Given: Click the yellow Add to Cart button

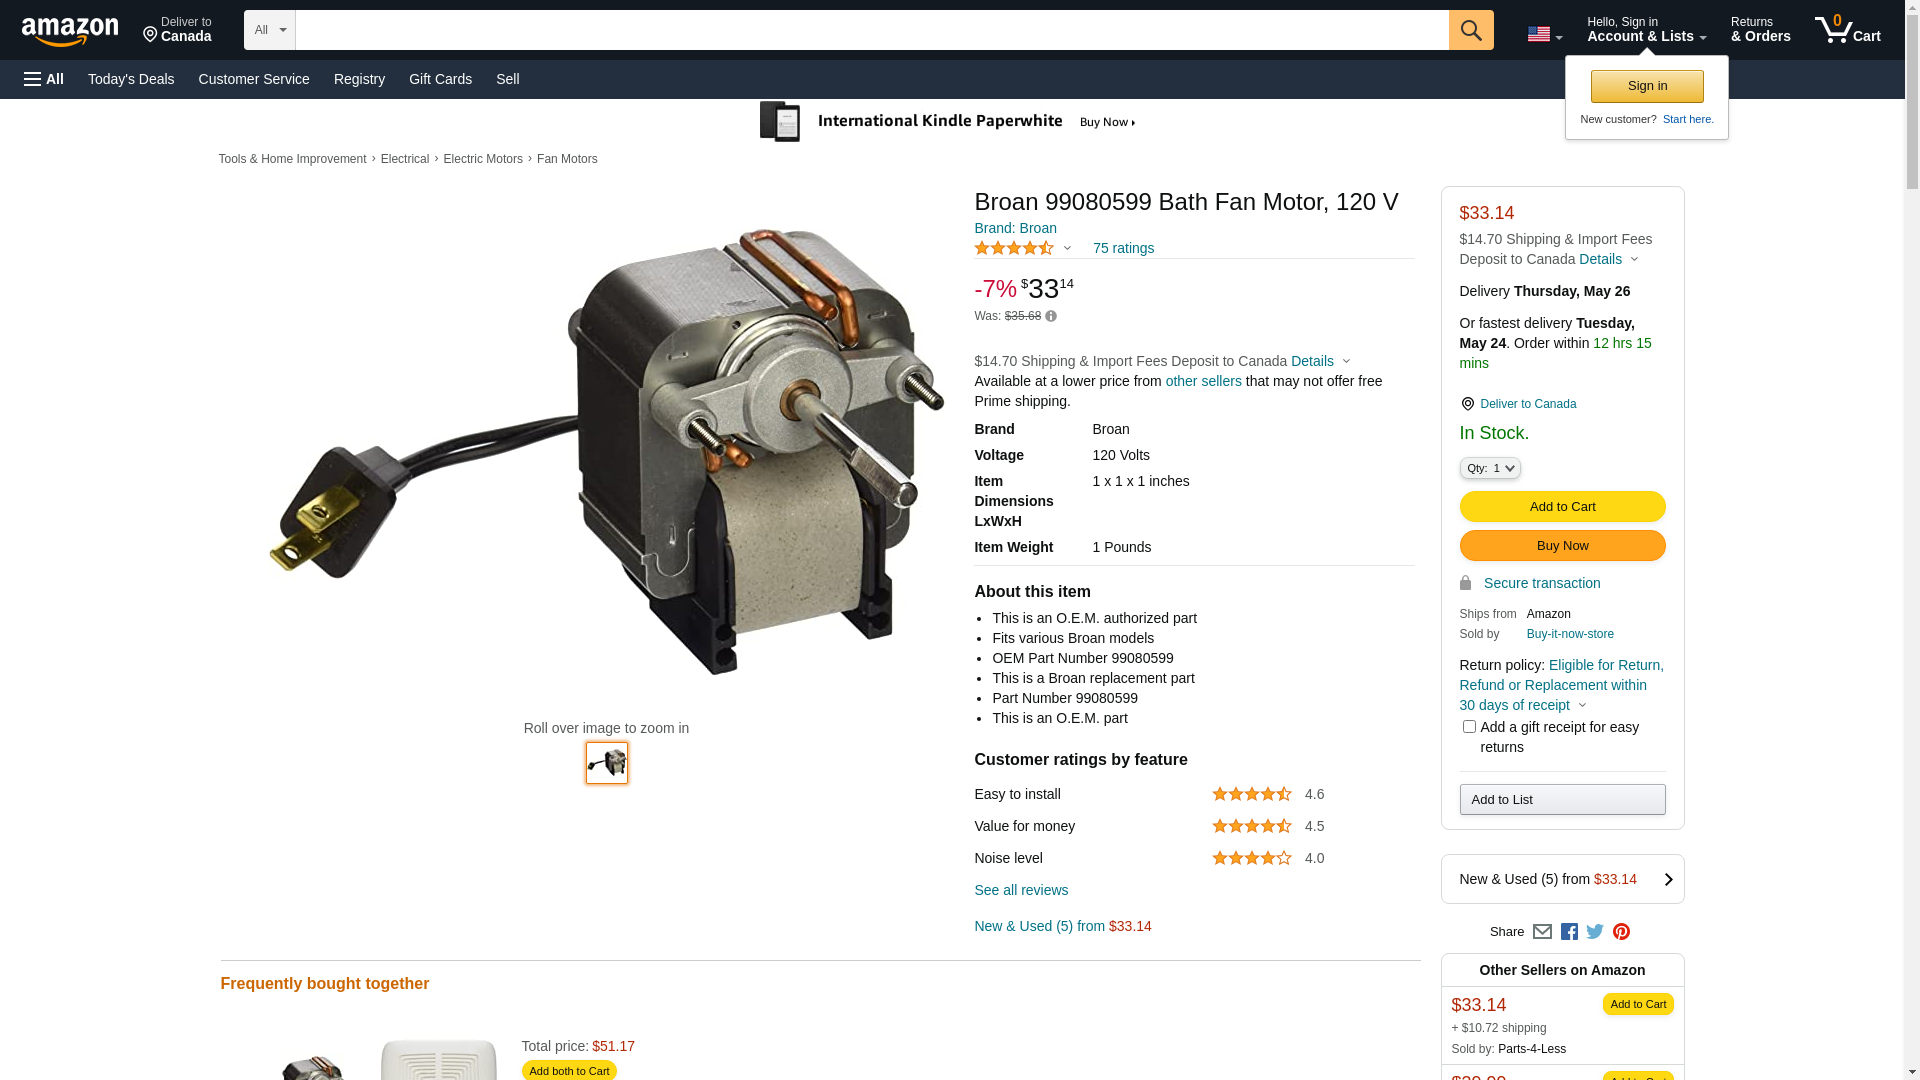Looking at the screenshot, I should click(1562, 507).
